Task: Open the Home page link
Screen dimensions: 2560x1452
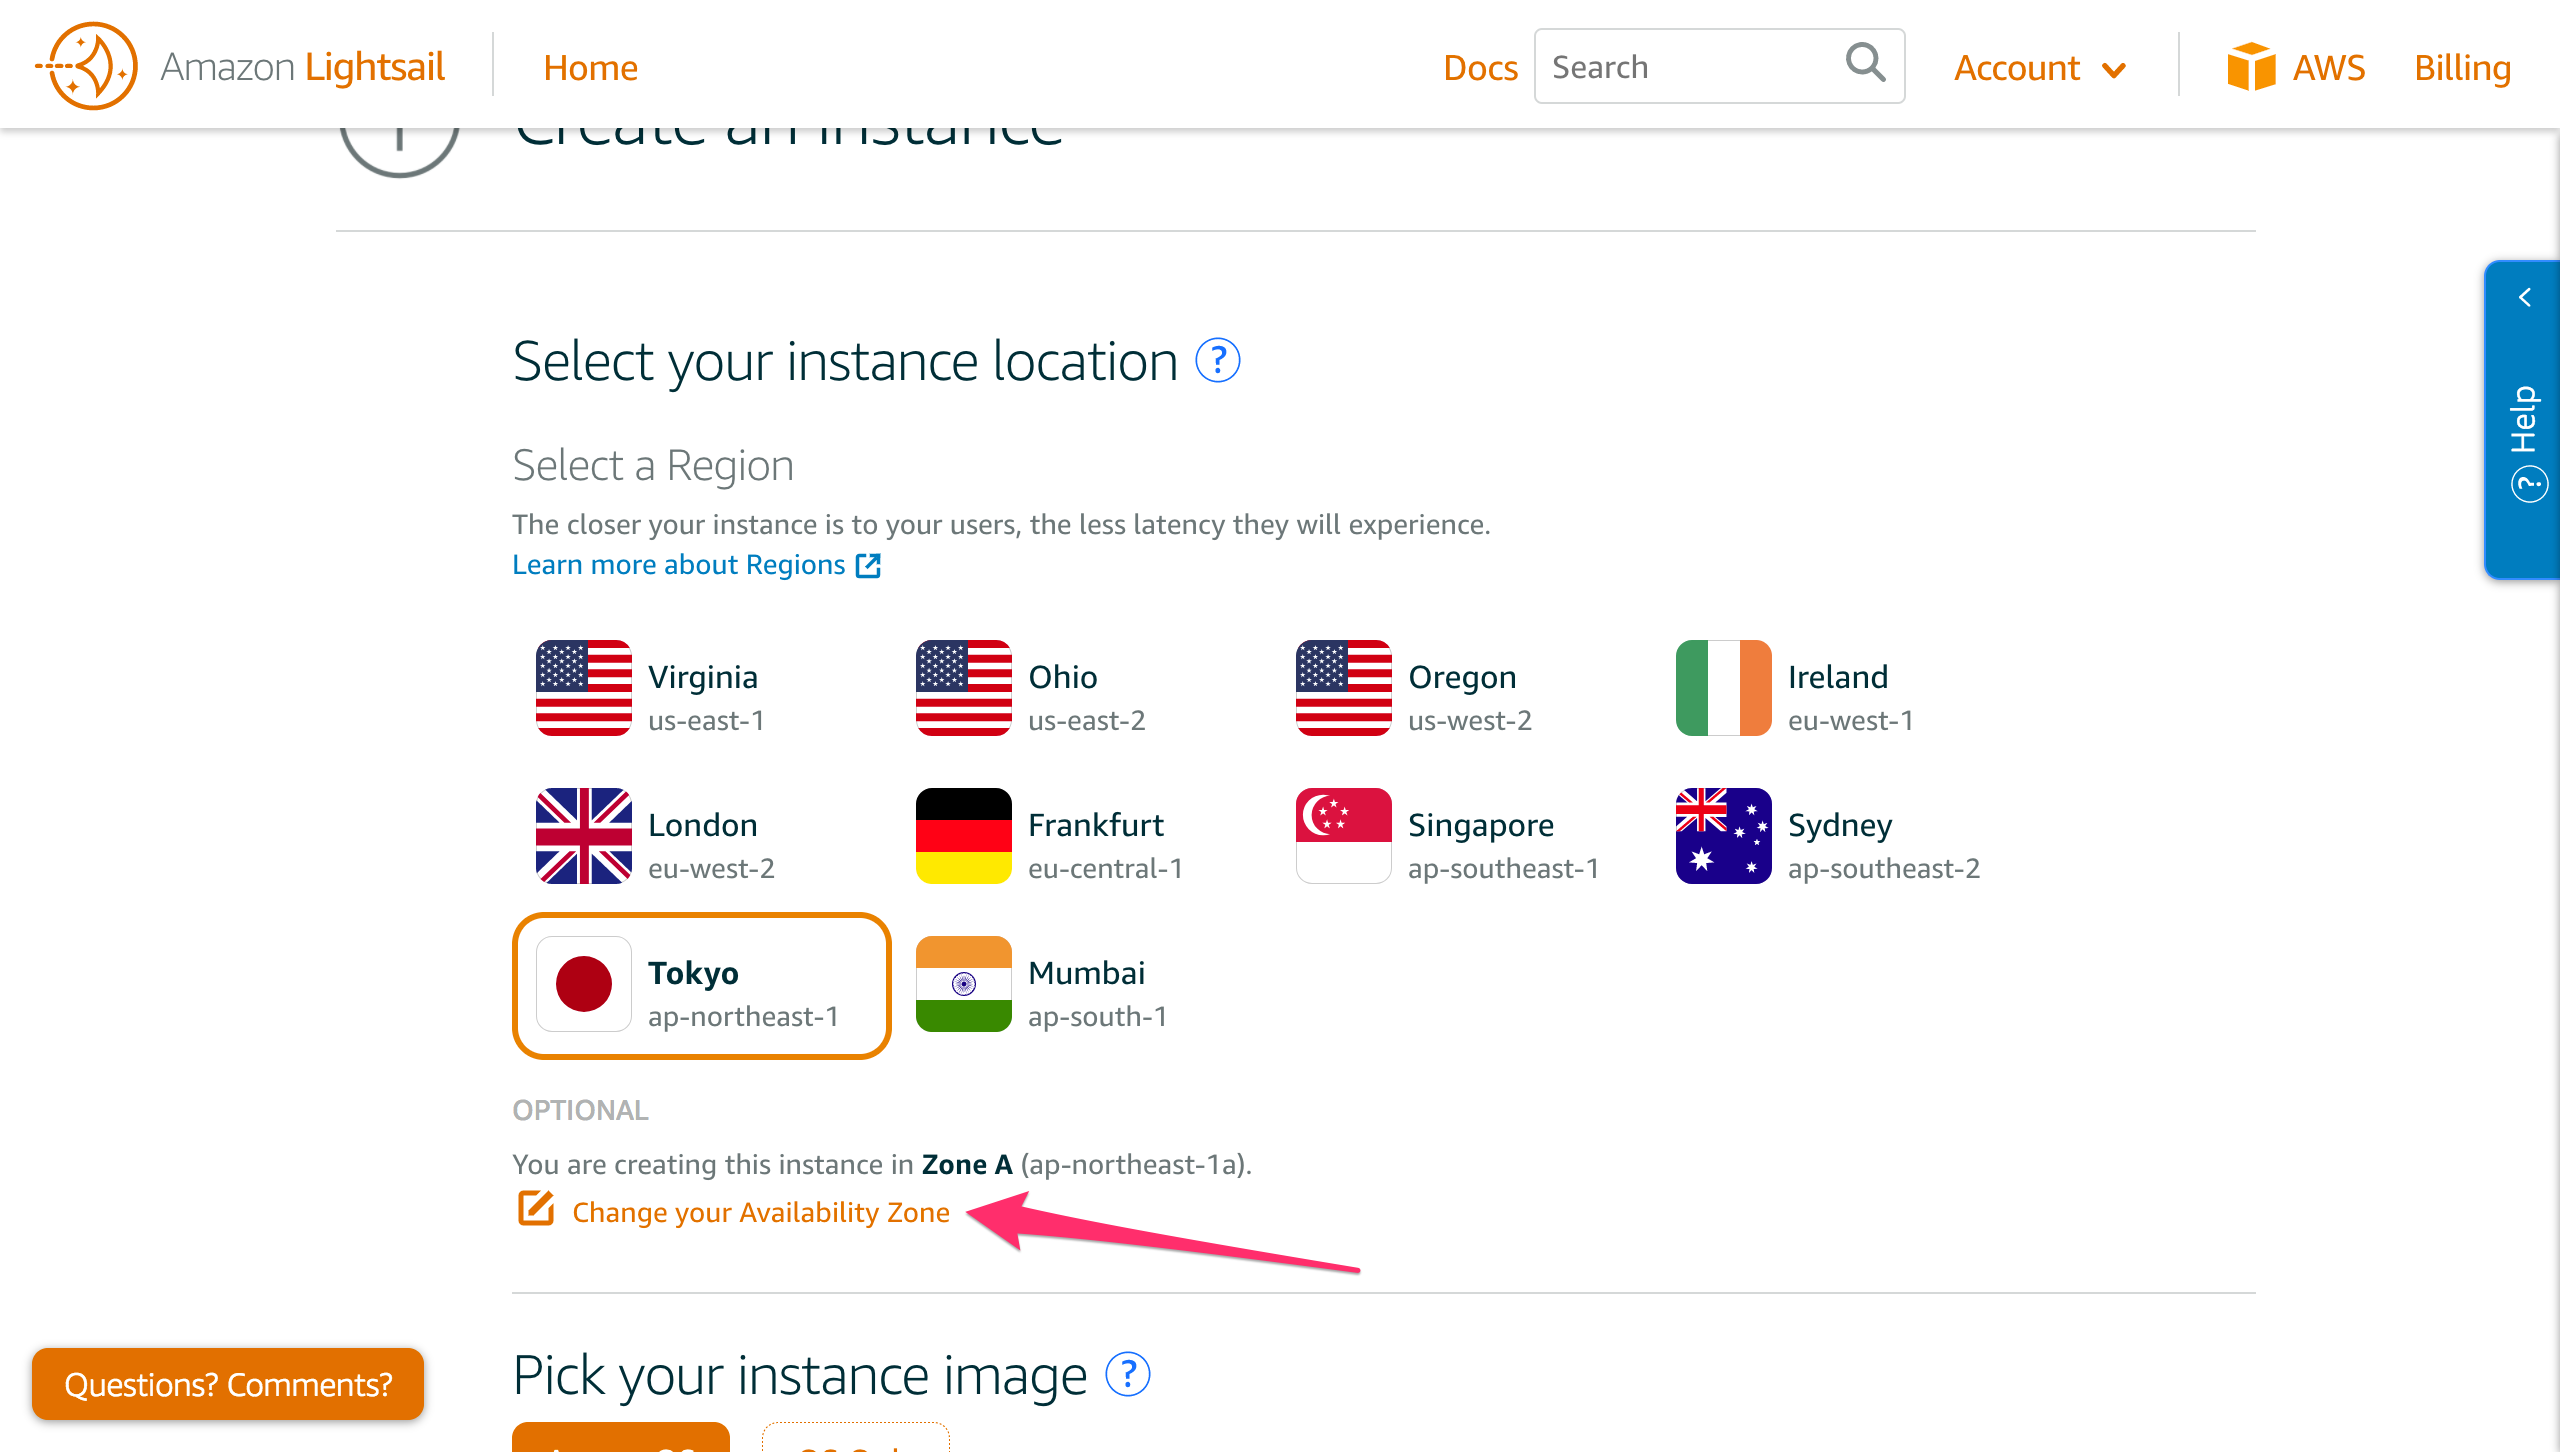Action: pos(590,68)
